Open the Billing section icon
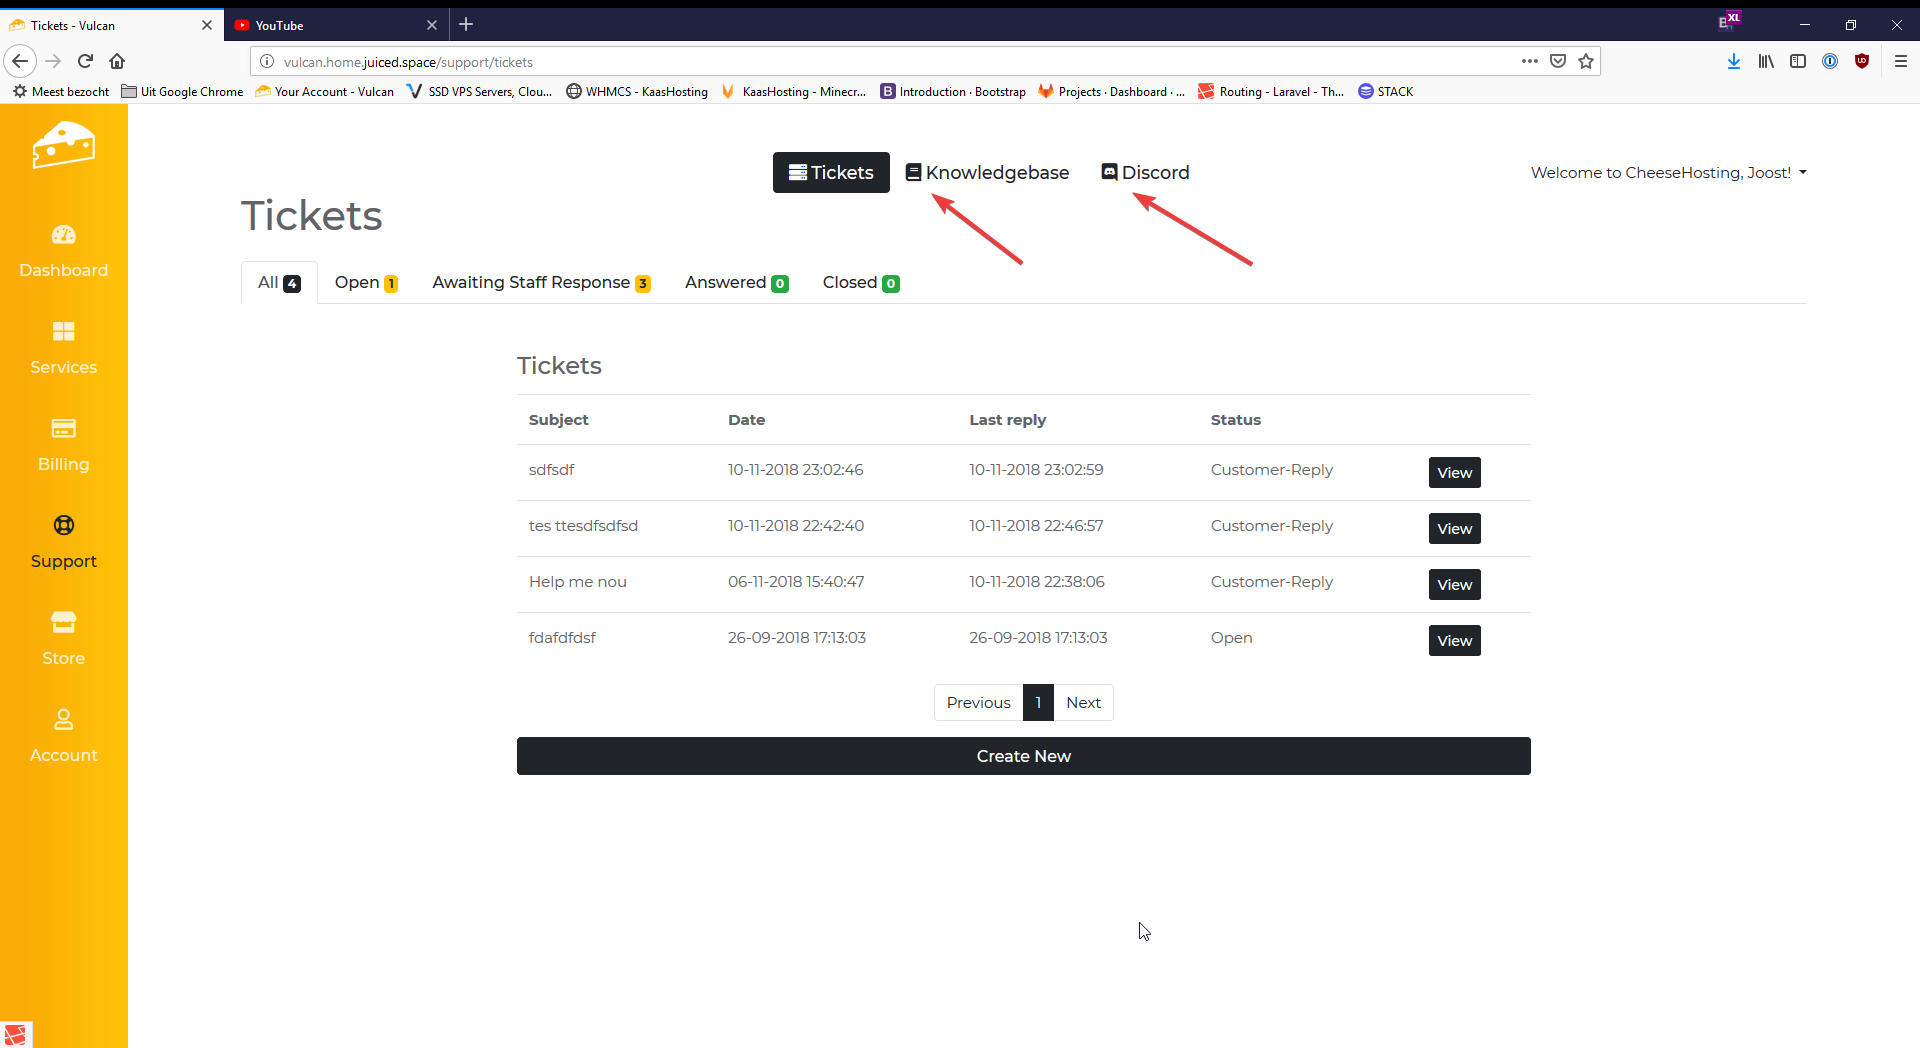This screenshot has height=1048, width=1920. click(63, 429)
